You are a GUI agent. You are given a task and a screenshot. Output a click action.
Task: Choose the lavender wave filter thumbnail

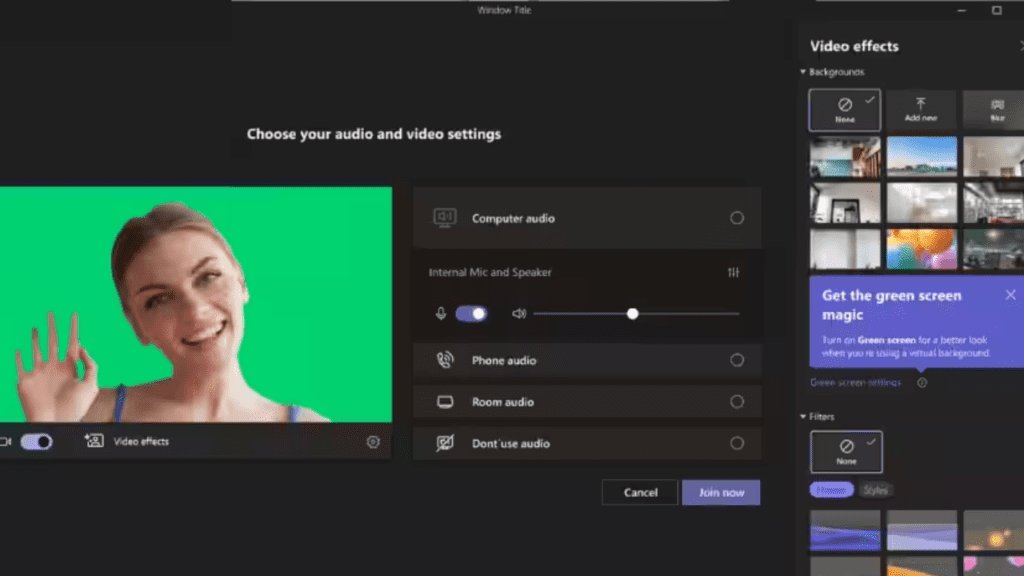click(921, 531)
